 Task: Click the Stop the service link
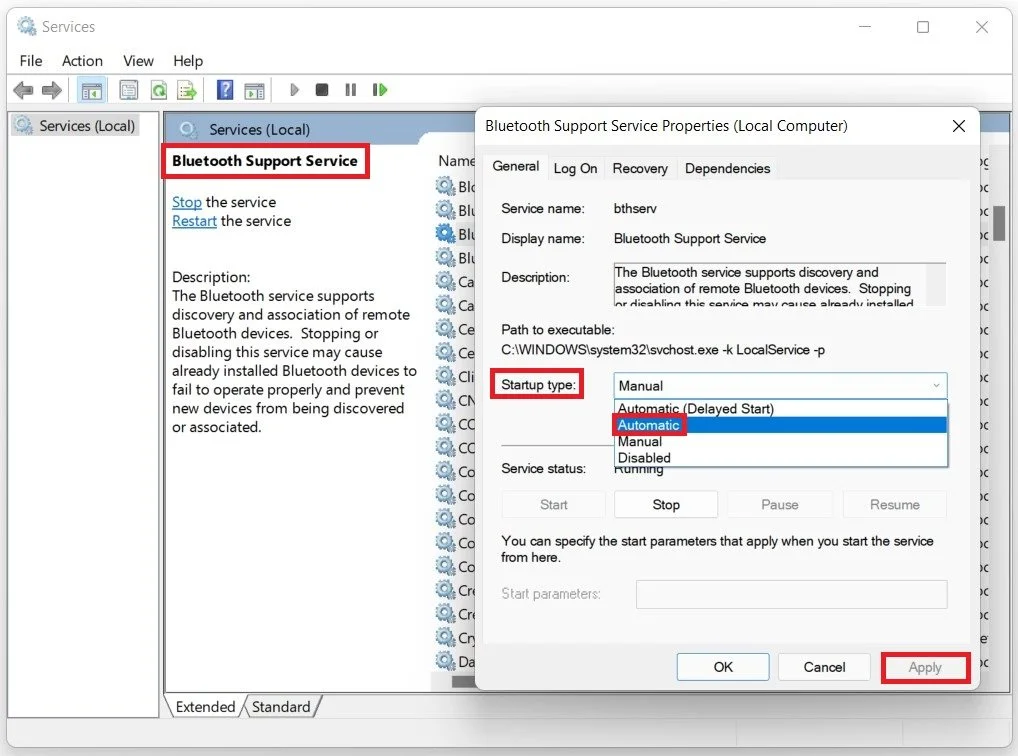(186, 202)
